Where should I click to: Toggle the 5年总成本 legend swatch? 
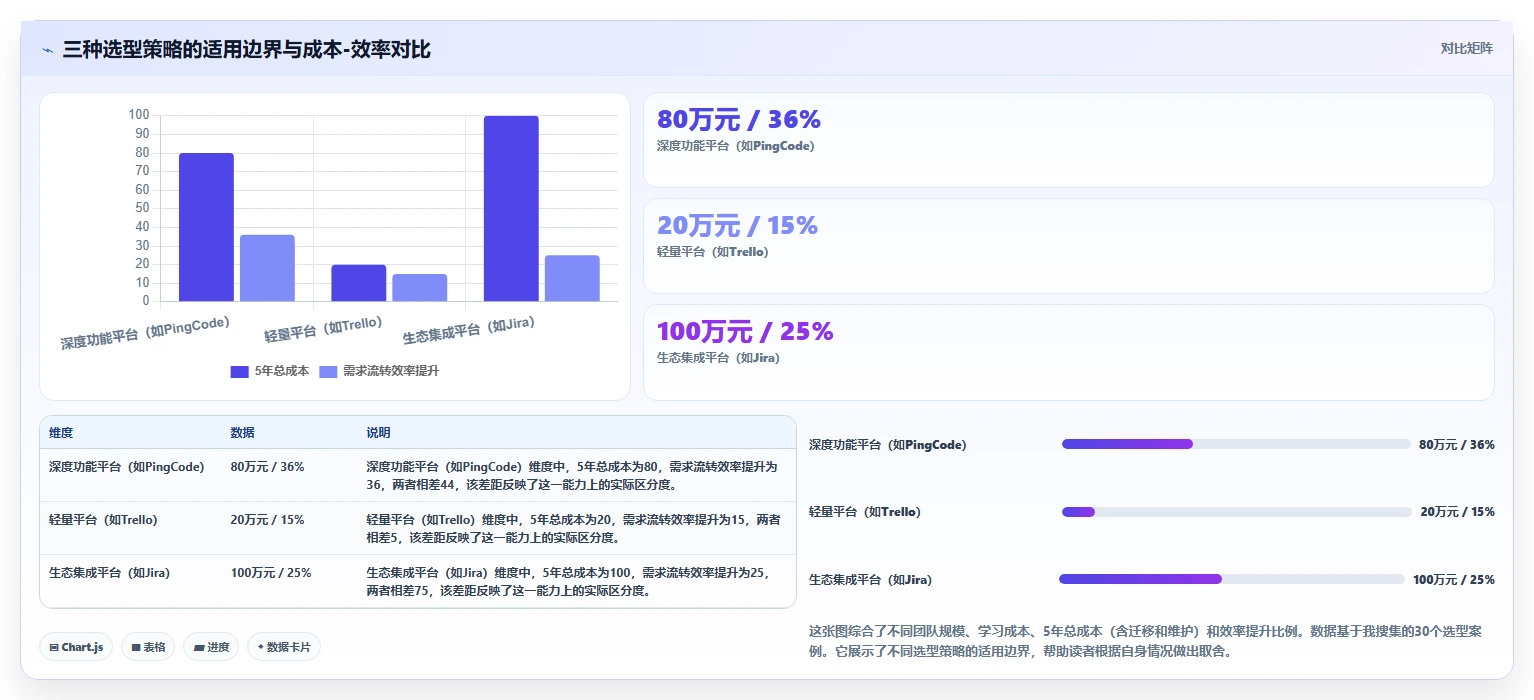(x=239, y=371)
